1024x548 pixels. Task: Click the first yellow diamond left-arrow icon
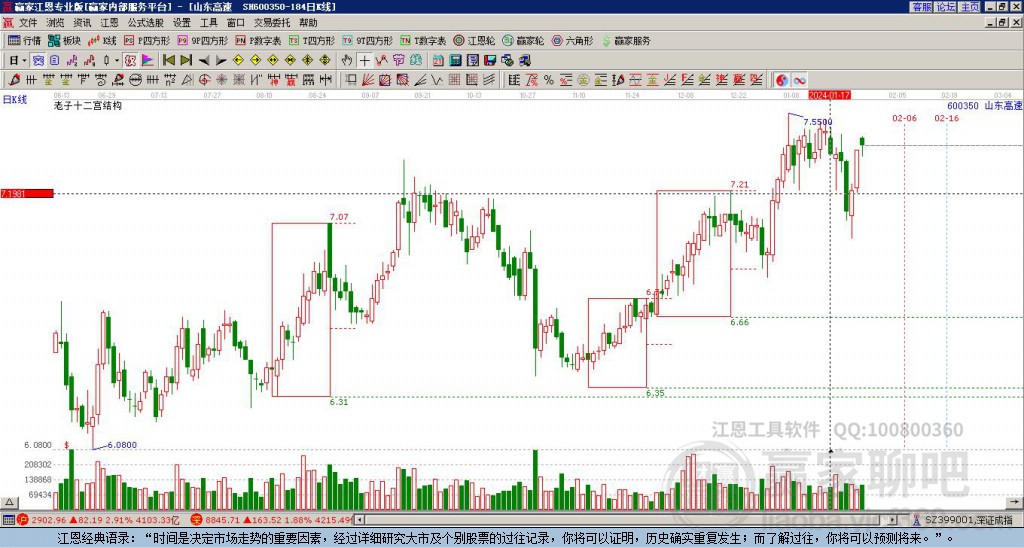(238, 61)
